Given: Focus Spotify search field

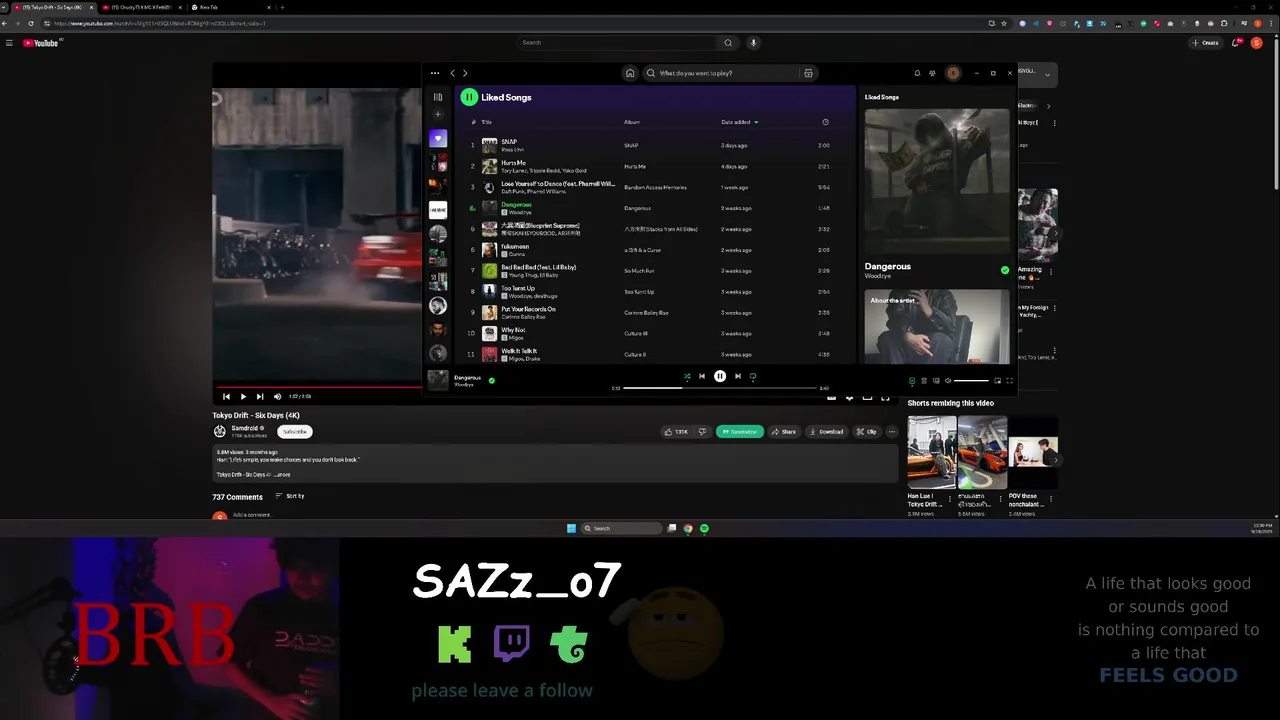Looking at the screenshot, I should tap(725, 73).
